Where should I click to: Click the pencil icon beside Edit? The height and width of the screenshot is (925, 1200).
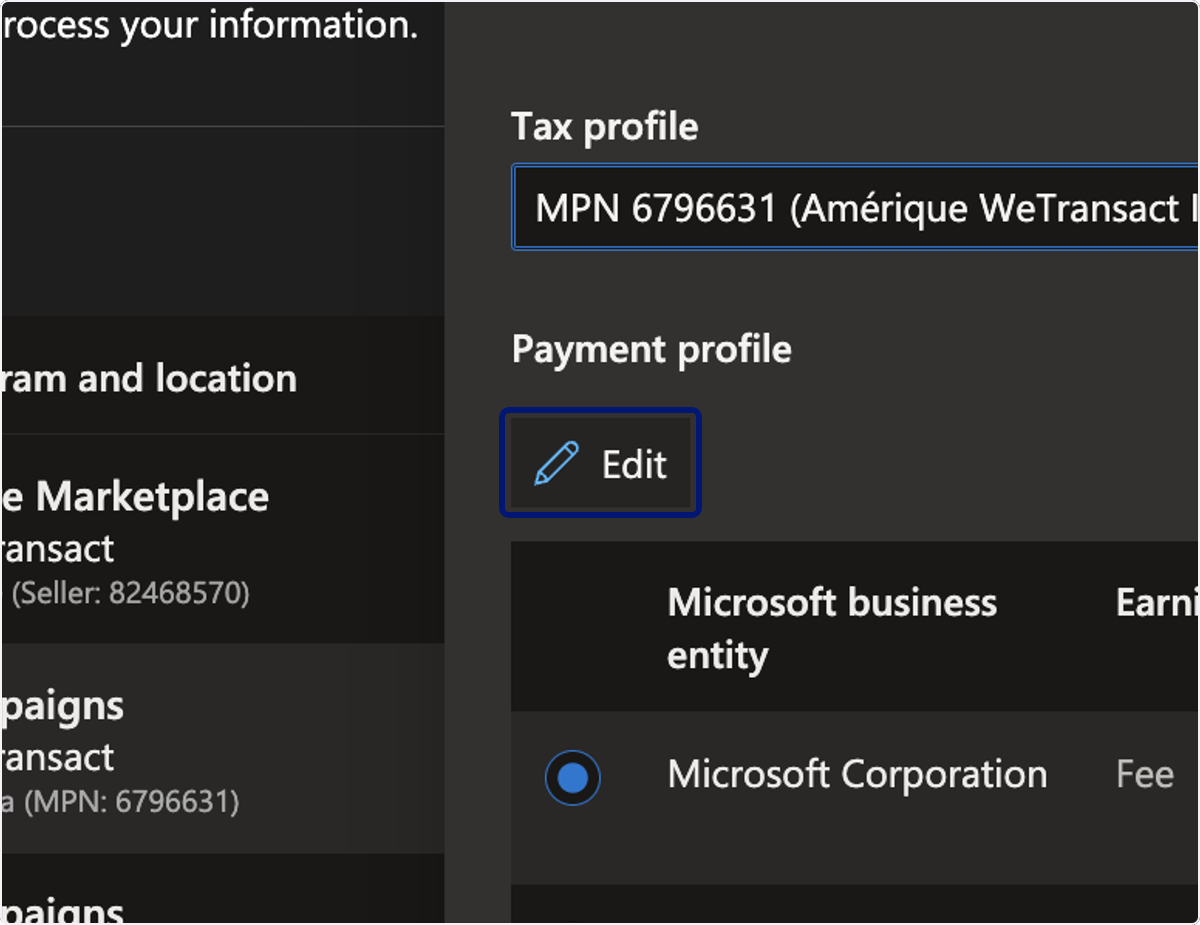pos(556,464)
